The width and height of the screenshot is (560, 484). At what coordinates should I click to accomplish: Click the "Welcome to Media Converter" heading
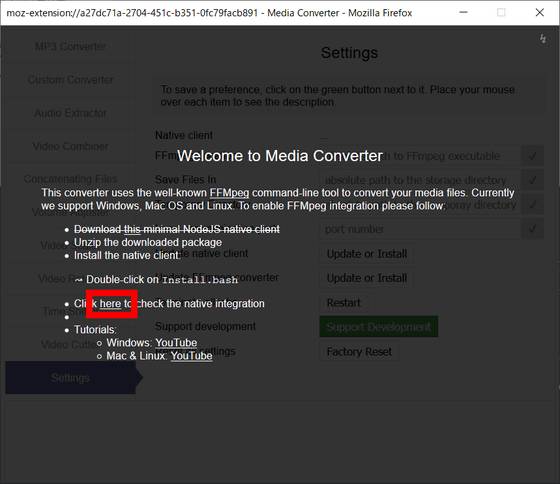[280, 156]
